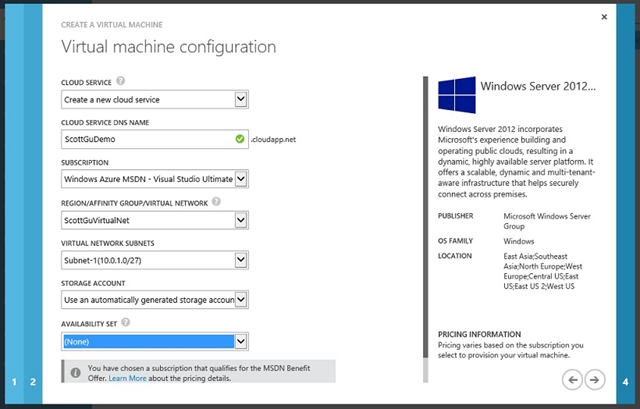Click the green validation checkmark in DNS name
Image resolution: width=640 pixels, height=409 pixels.
[x=240, y=139]
